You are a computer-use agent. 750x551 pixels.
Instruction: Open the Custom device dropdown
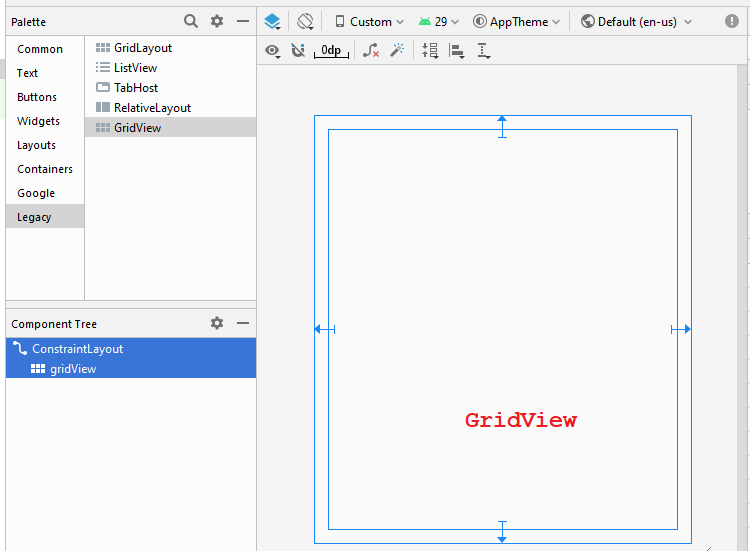pyautogui.click(x=369, y=22)
